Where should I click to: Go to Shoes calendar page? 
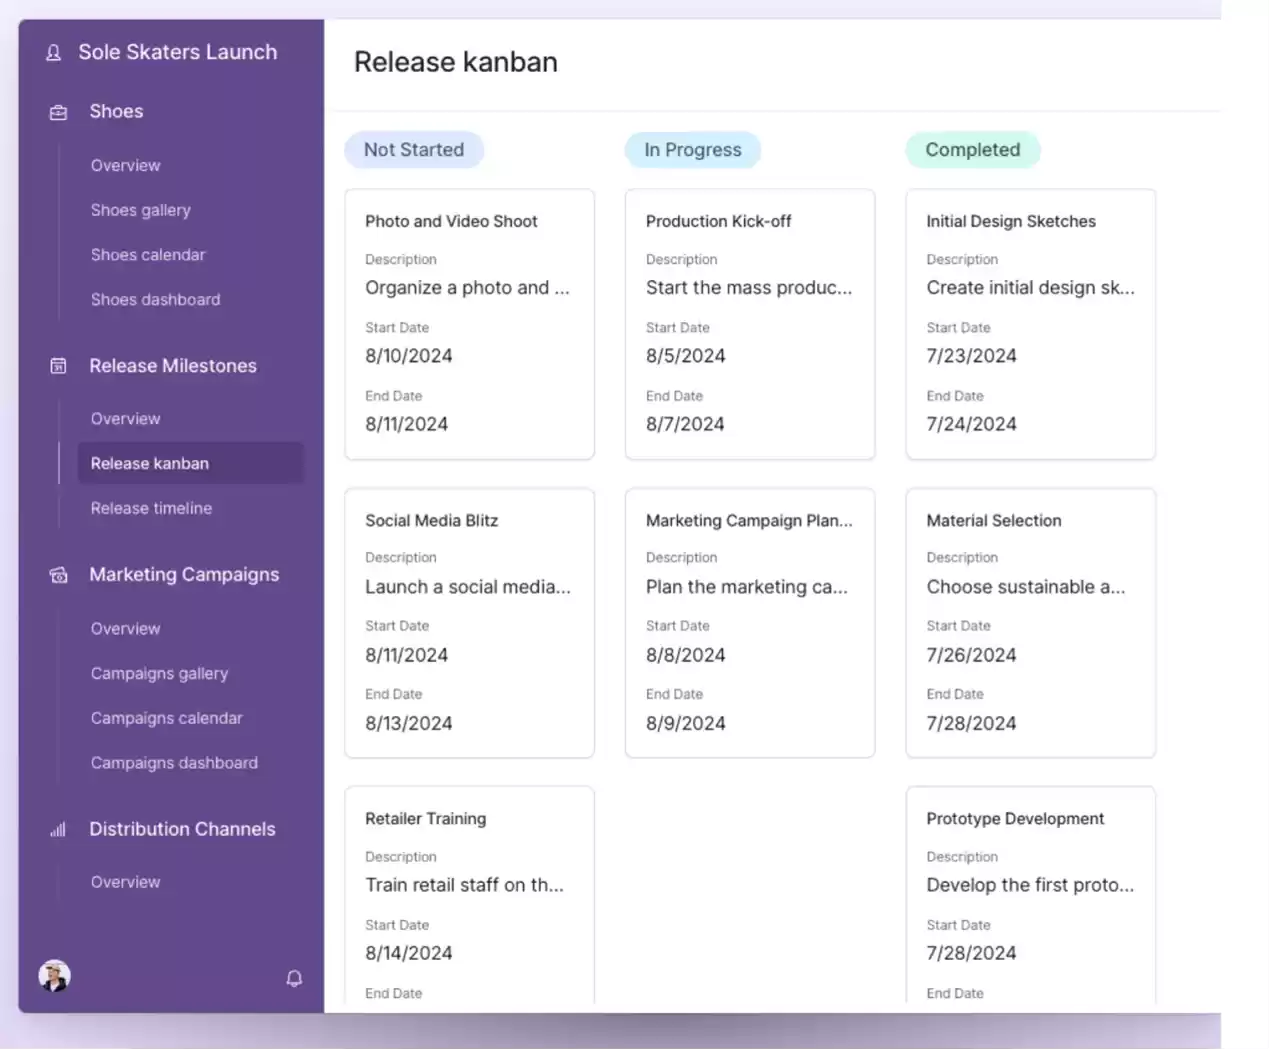148,255
